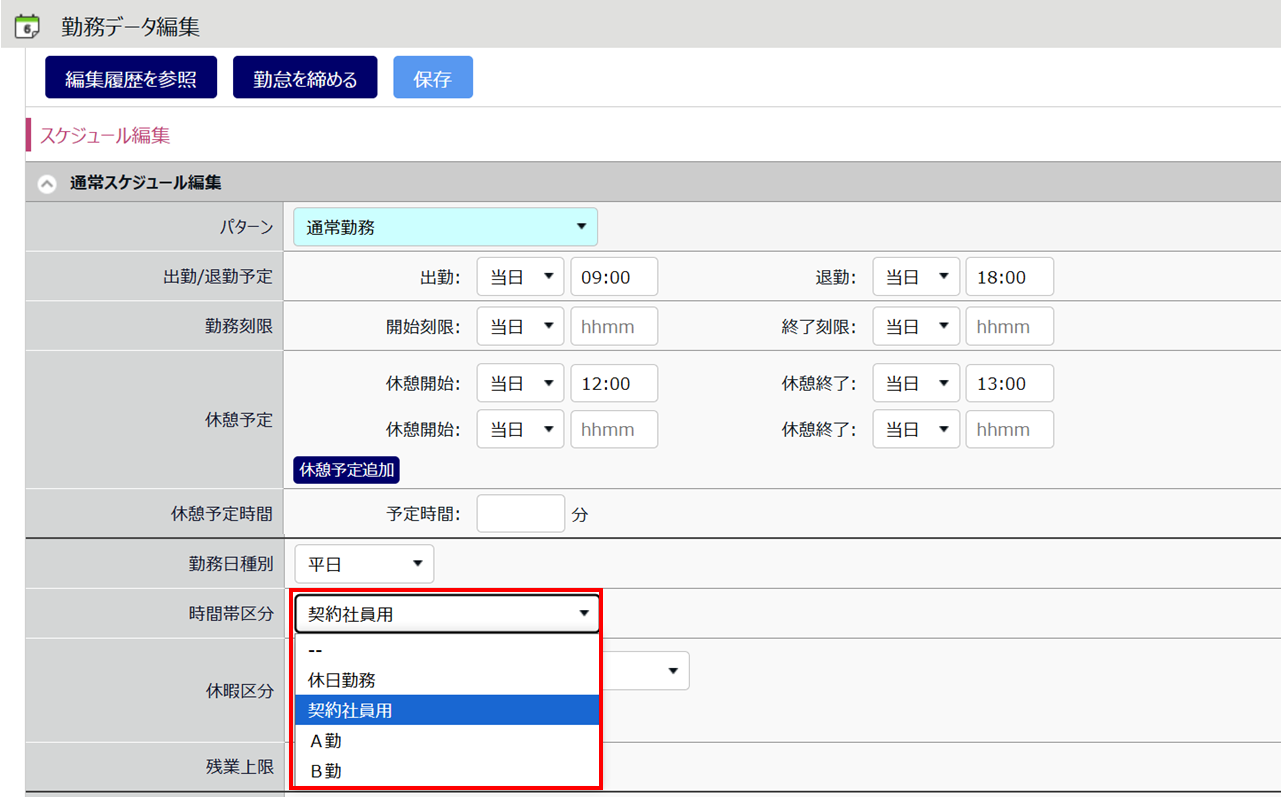Click the 保存 save button
This screenshot has width=1281, height=797.
432,78
